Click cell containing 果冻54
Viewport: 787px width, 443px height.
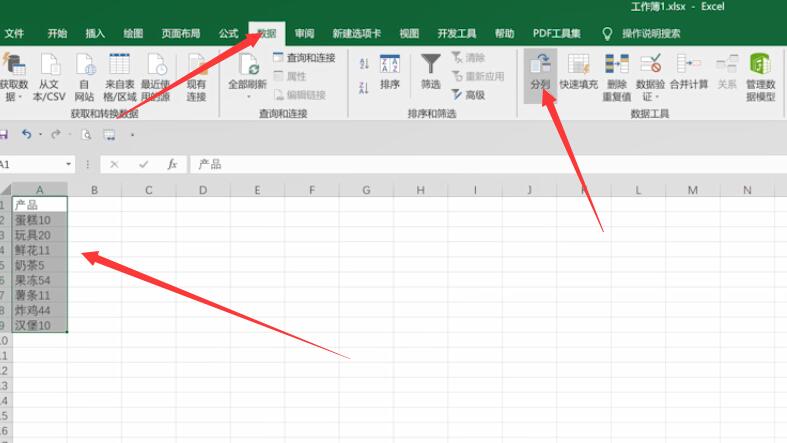click(x=40, y=280)
